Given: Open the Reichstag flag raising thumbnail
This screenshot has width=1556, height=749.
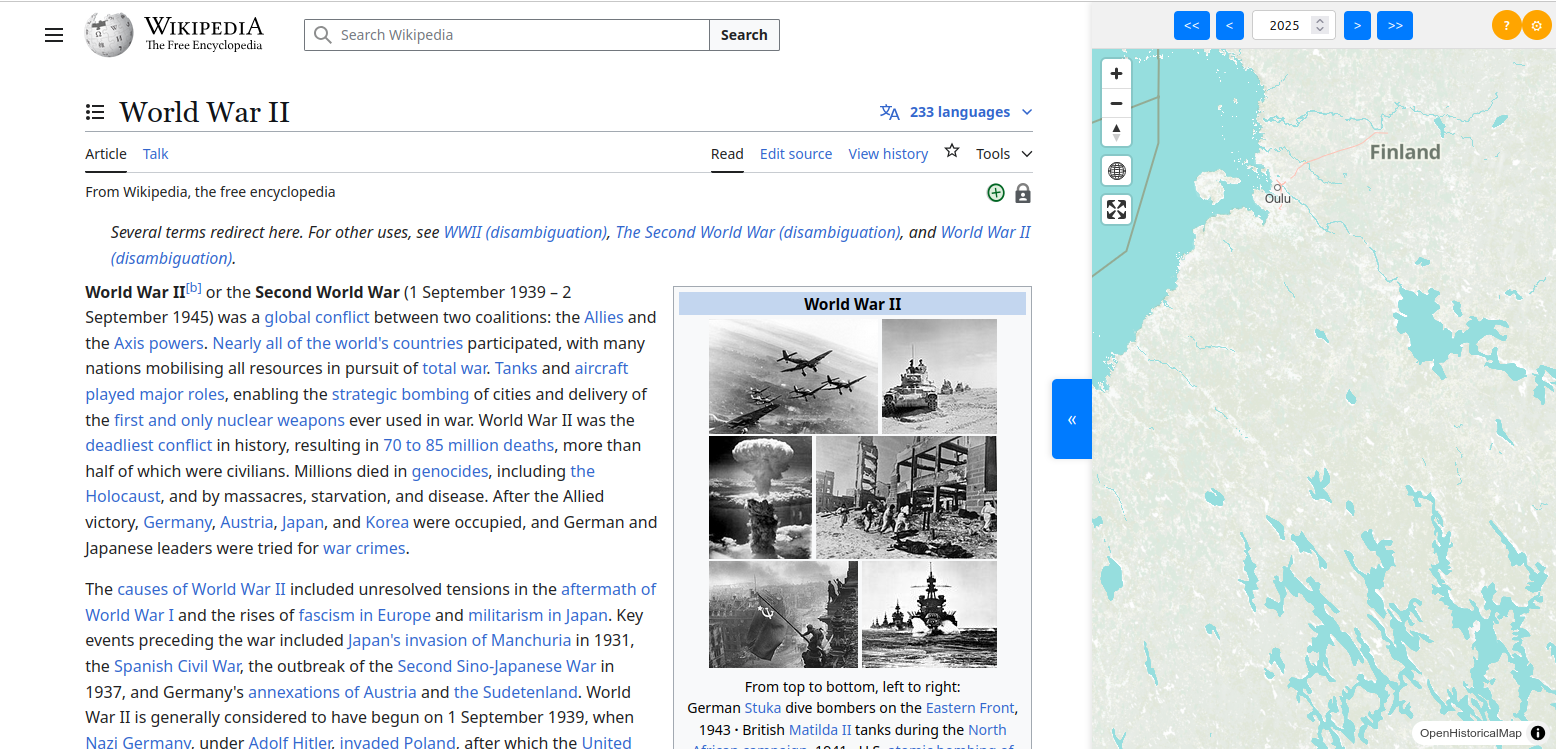Looking at the screenshot, I should (783, 614).
